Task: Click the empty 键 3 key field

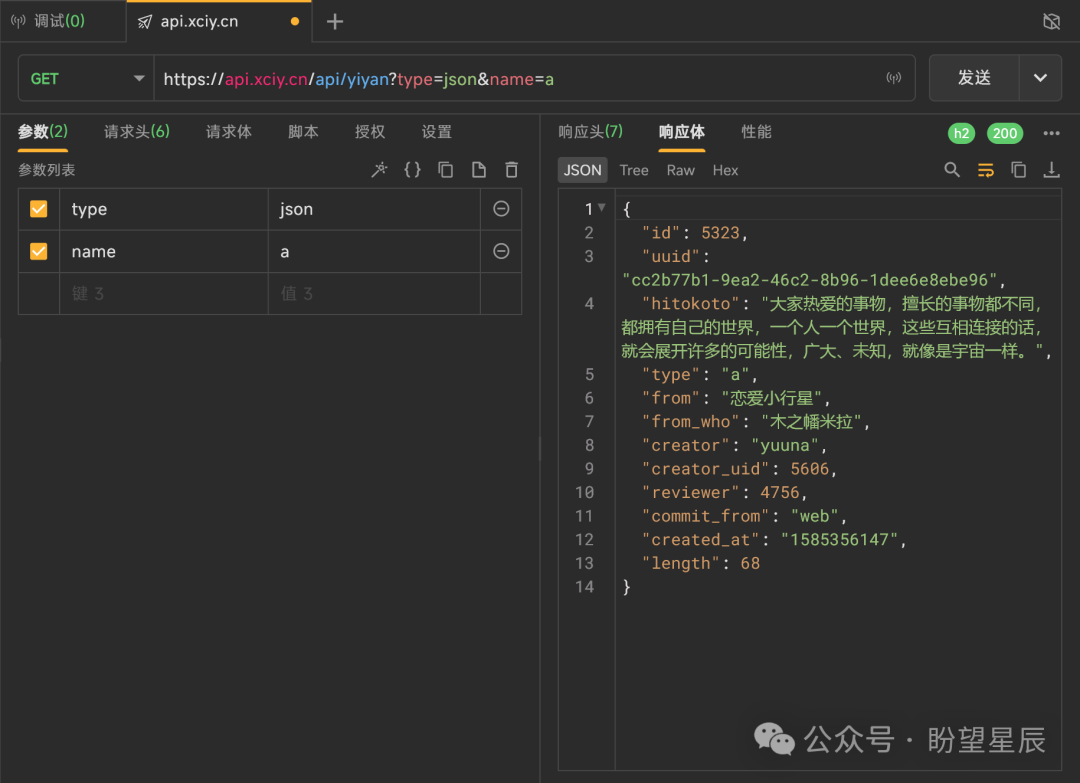Action: [x=164, y=294]
